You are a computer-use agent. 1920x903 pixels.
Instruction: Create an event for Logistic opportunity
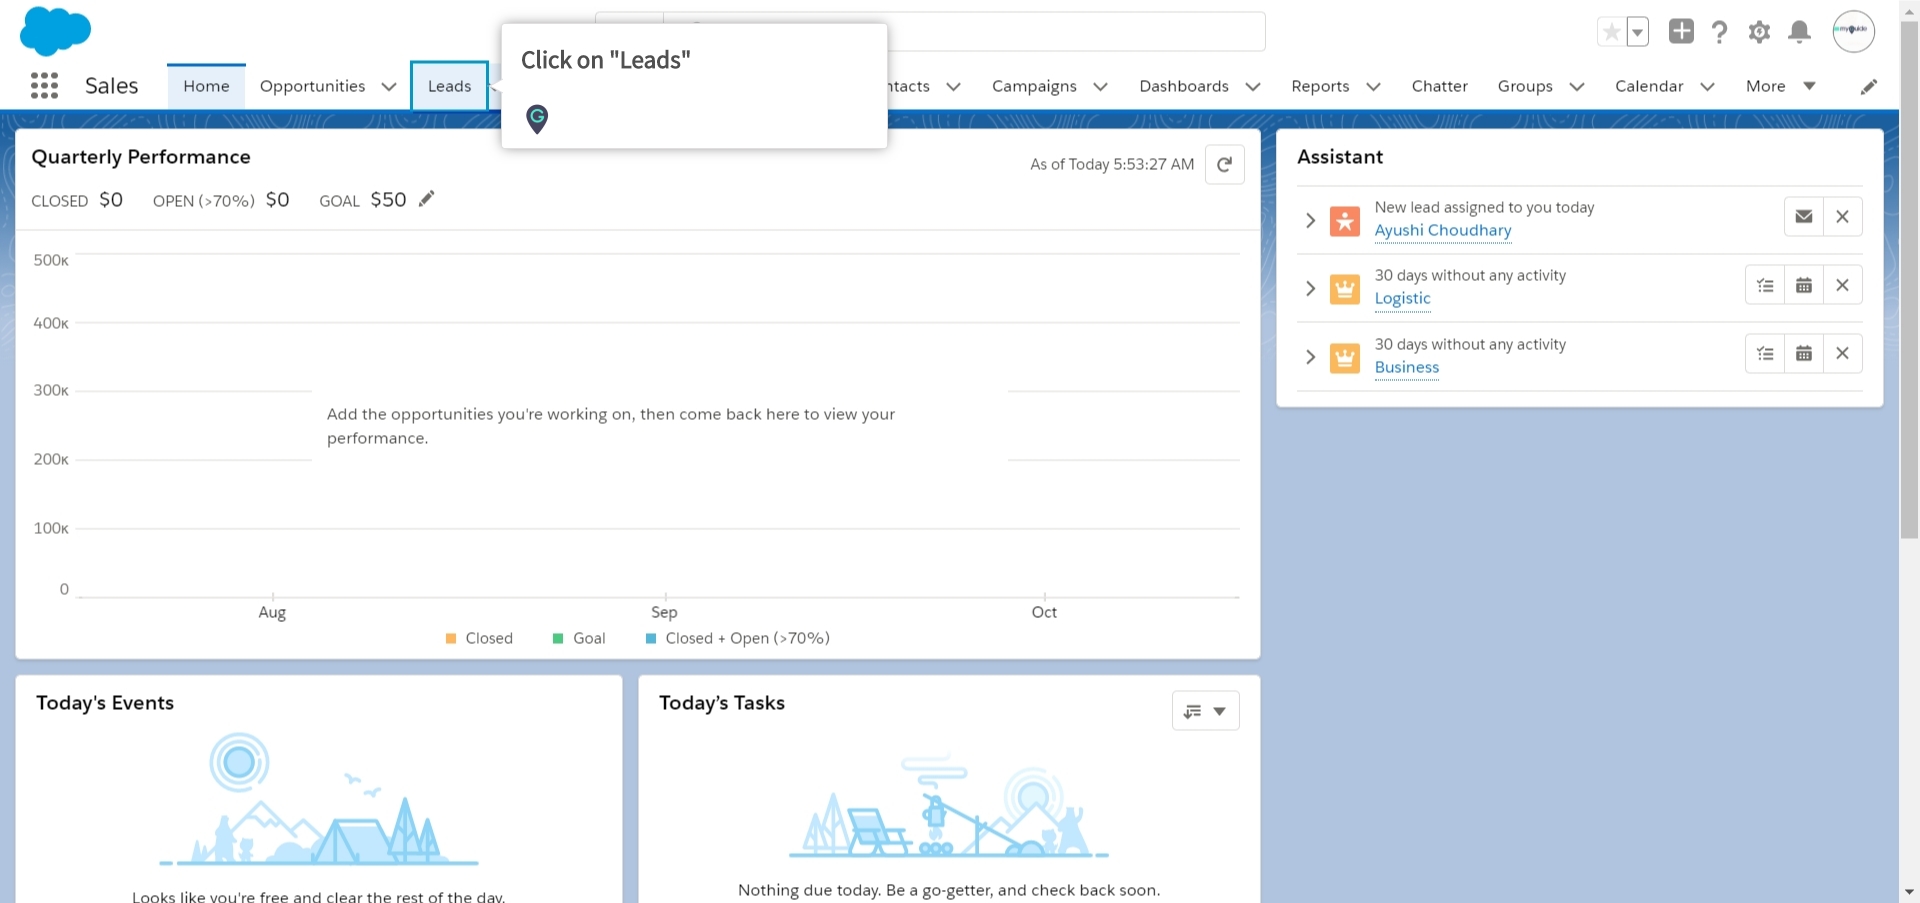[x=1803, y=285]
